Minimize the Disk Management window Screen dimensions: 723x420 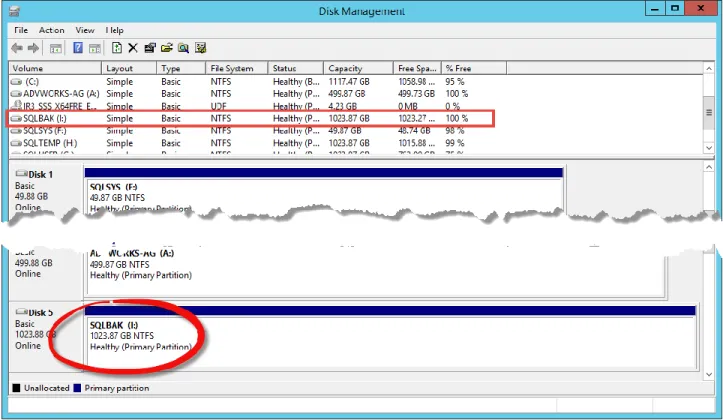pos(655,9)
